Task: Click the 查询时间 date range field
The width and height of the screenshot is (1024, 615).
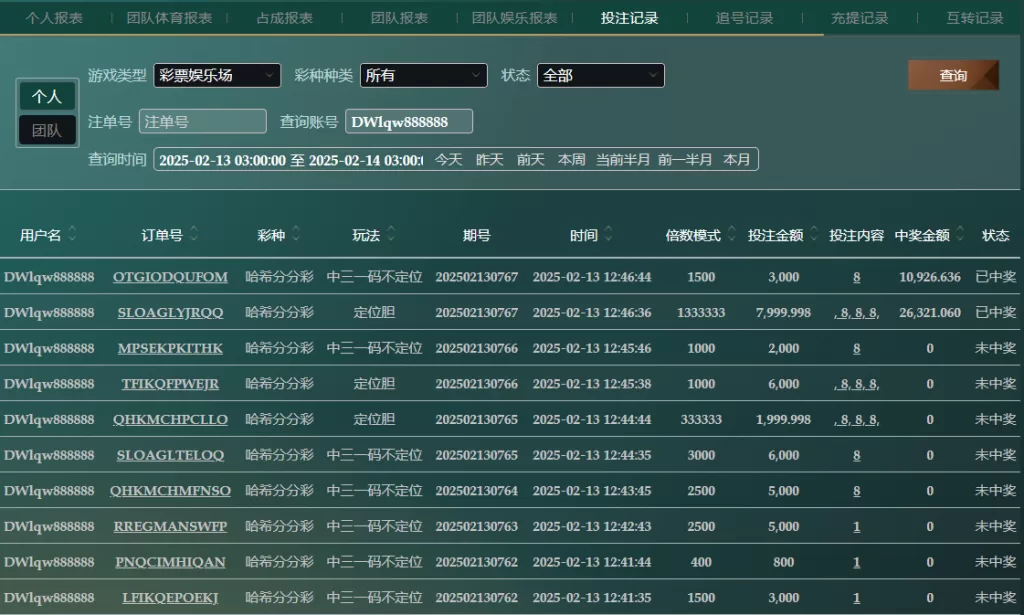Action: pyautogui.click(x=291, y=160)
